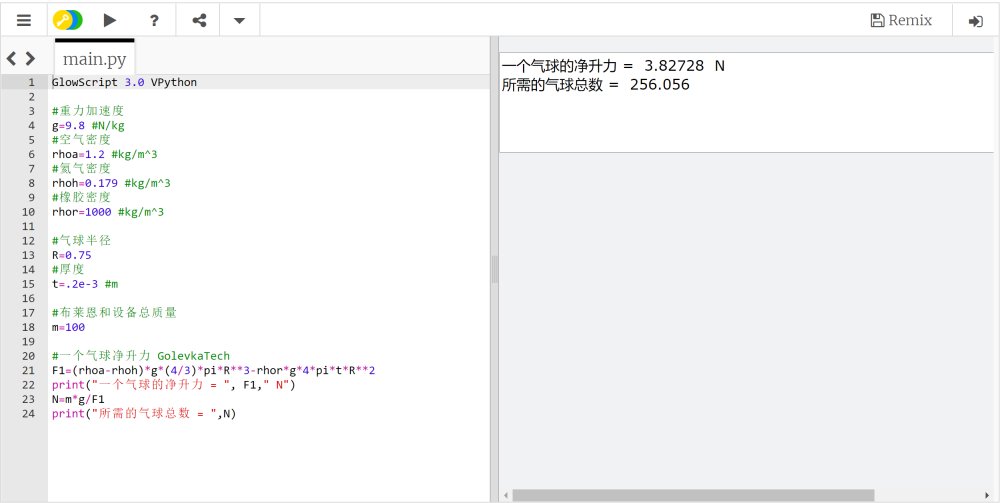Open the hamburger menu
This screenshot has height=503, width=1000.
[x=24, y=20]
